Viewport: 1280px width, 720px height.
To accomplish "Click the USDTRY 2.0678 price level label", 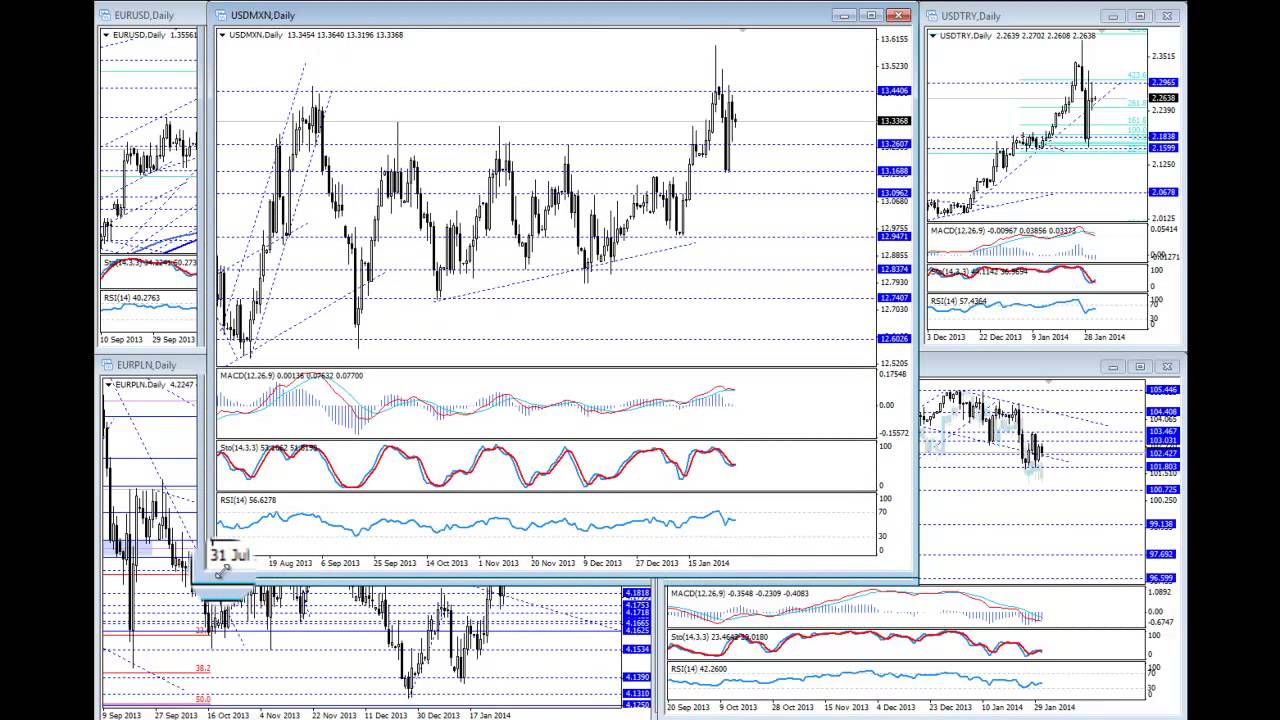I will pos(1163,192).
